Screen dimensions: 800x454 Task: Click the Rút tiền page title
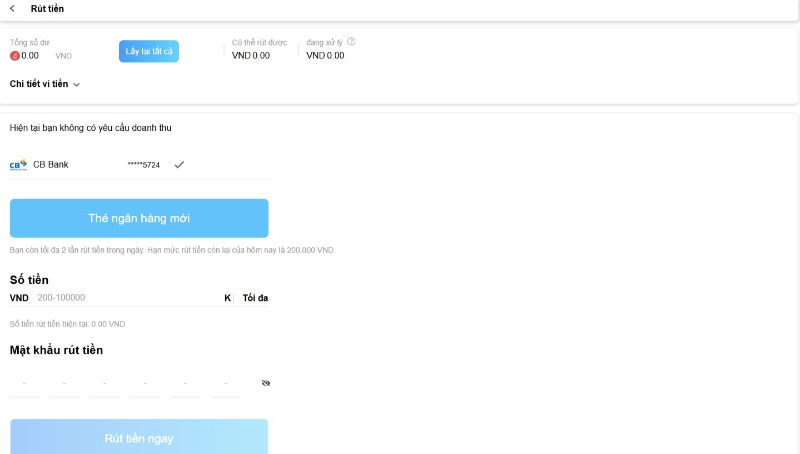click(x=47, y=9)
